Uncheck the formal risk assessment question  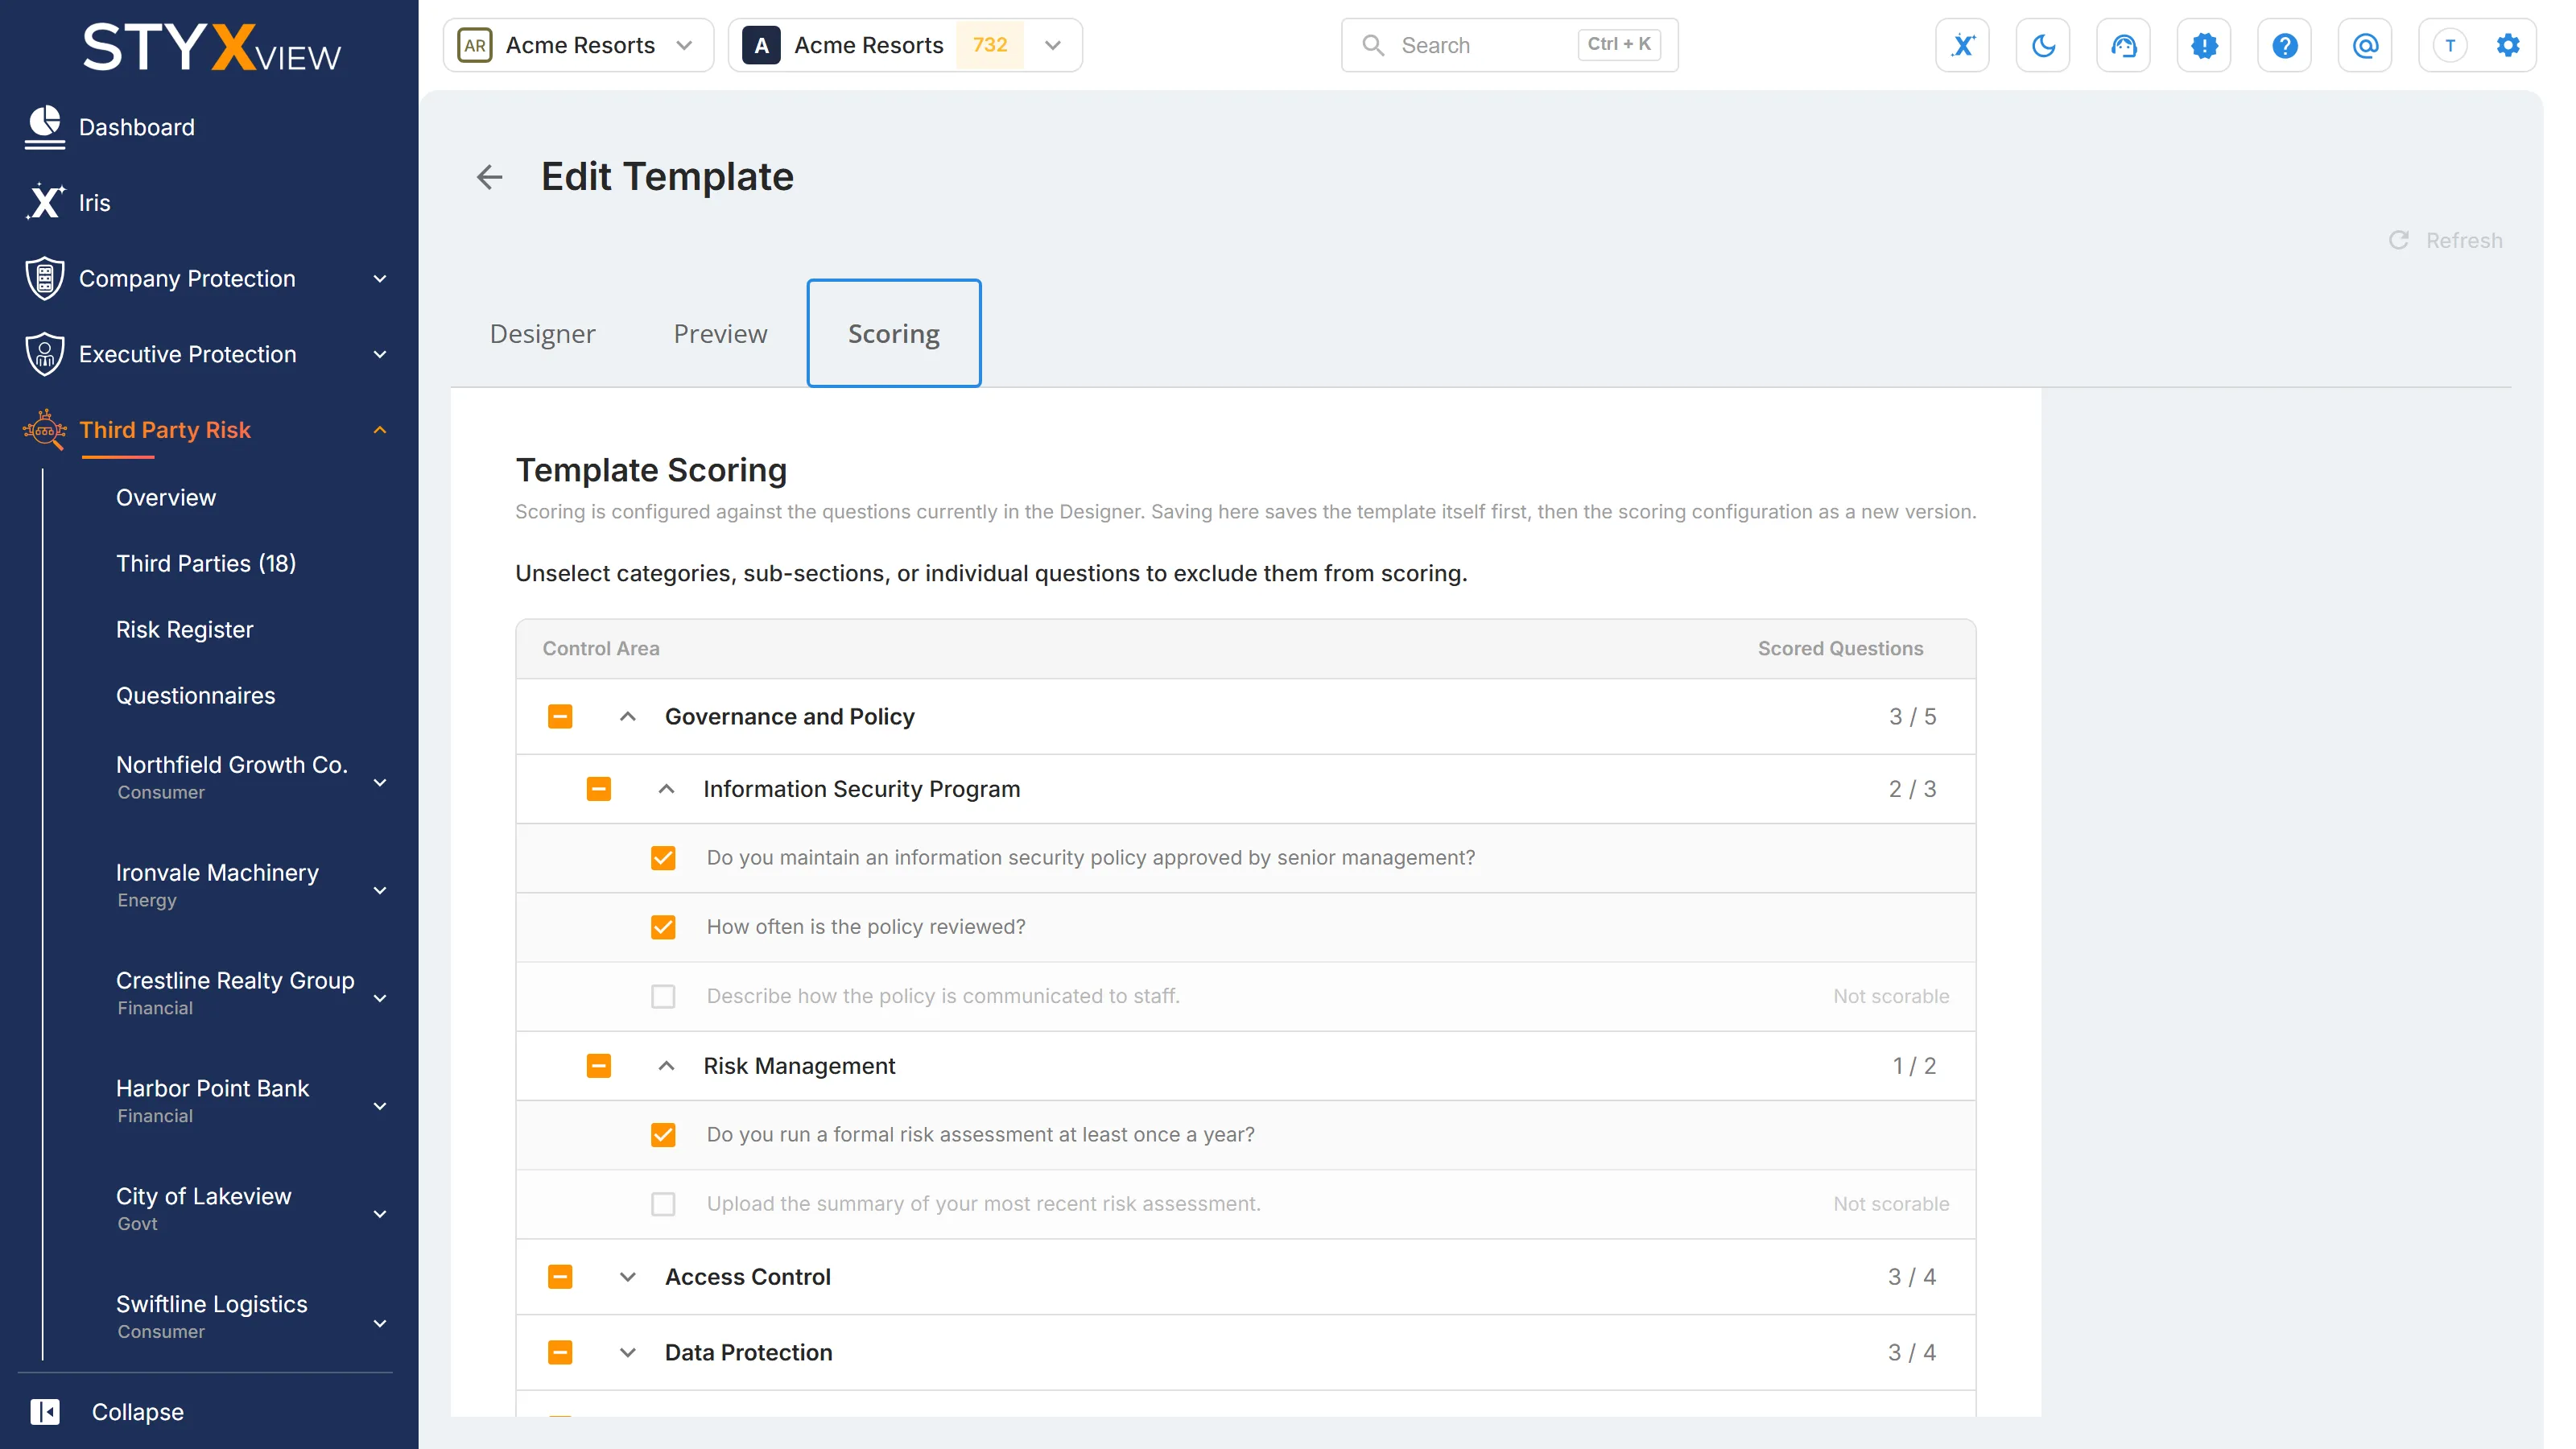(x=663, y=1135)
